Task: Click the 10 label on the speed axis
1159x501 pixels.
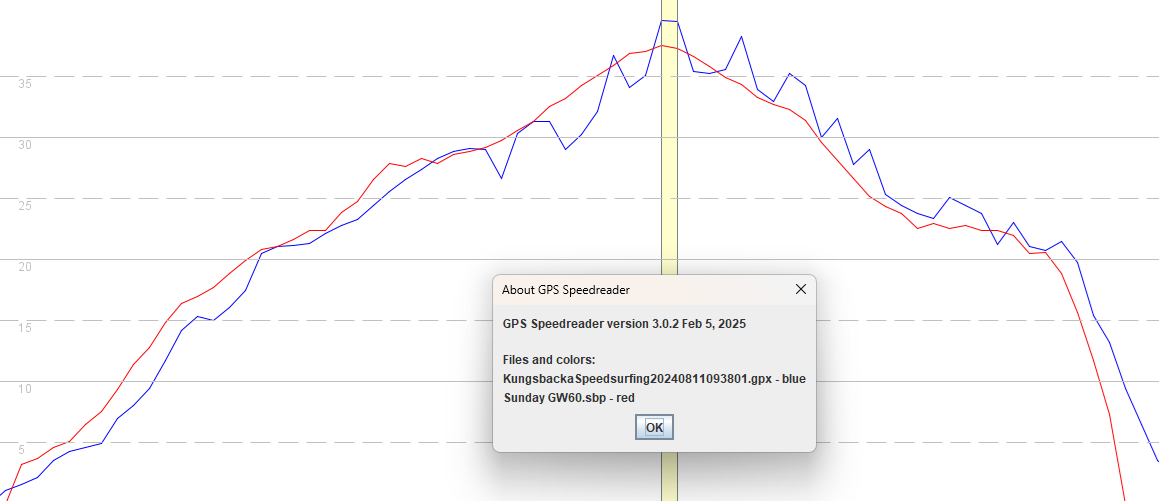Action: coord(24,389)
